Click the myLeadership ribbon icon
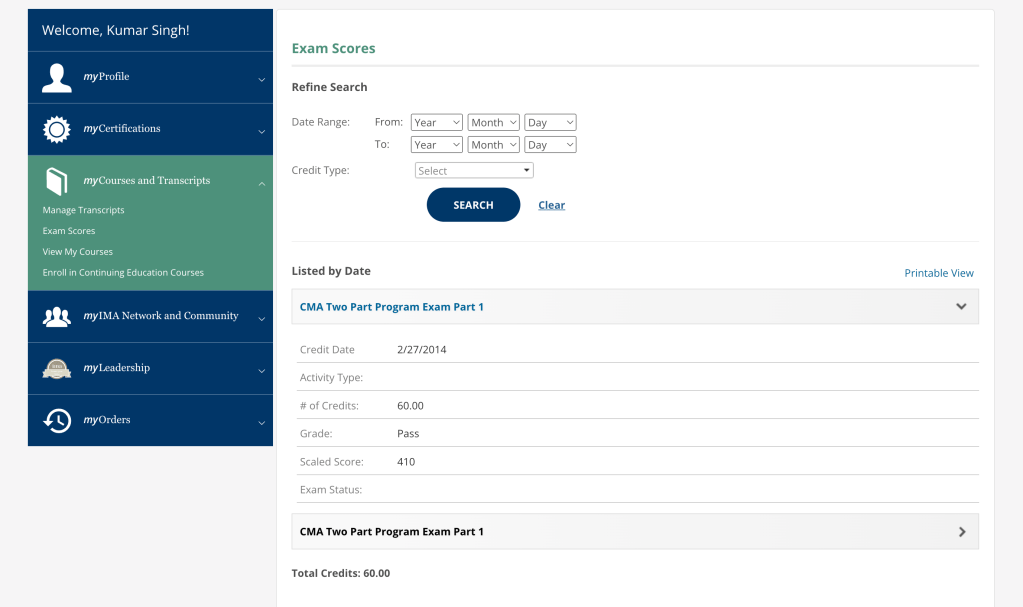Screen dimensions: 1023x607 (x=57, y=368)
